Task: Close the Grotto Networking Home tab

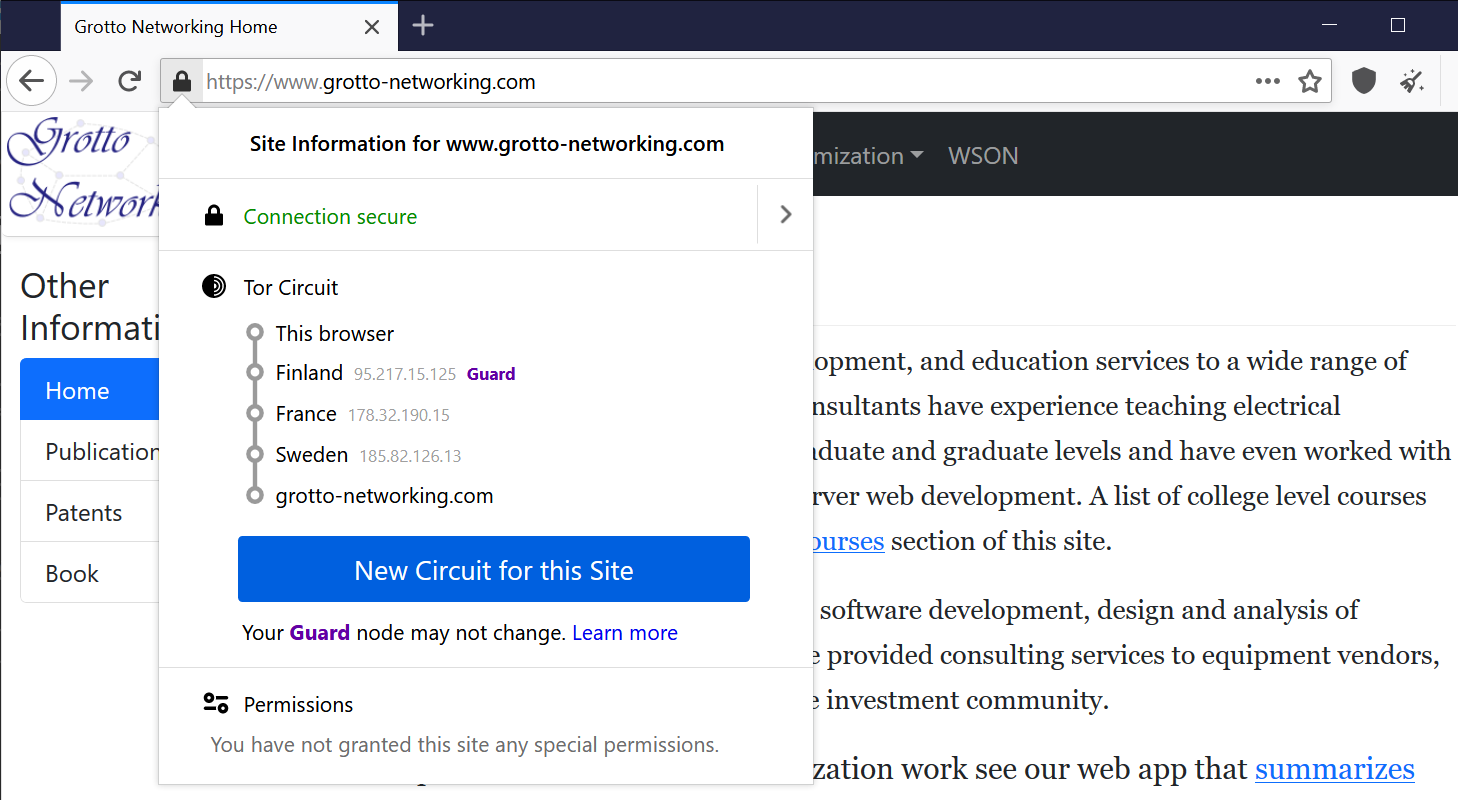Action: (x=372, y=27)
